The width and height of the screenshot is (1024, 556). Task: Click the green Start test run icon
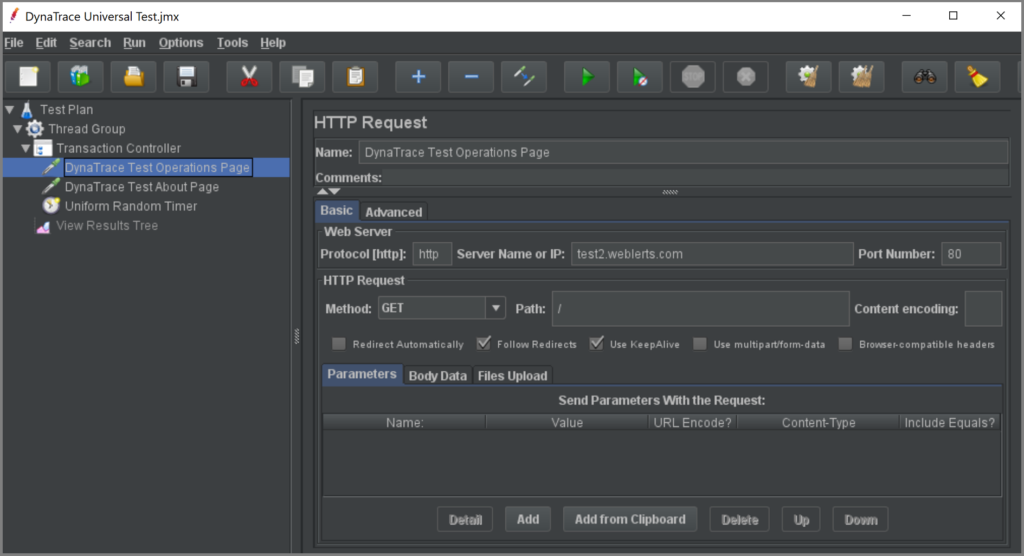tap(587, 77)
